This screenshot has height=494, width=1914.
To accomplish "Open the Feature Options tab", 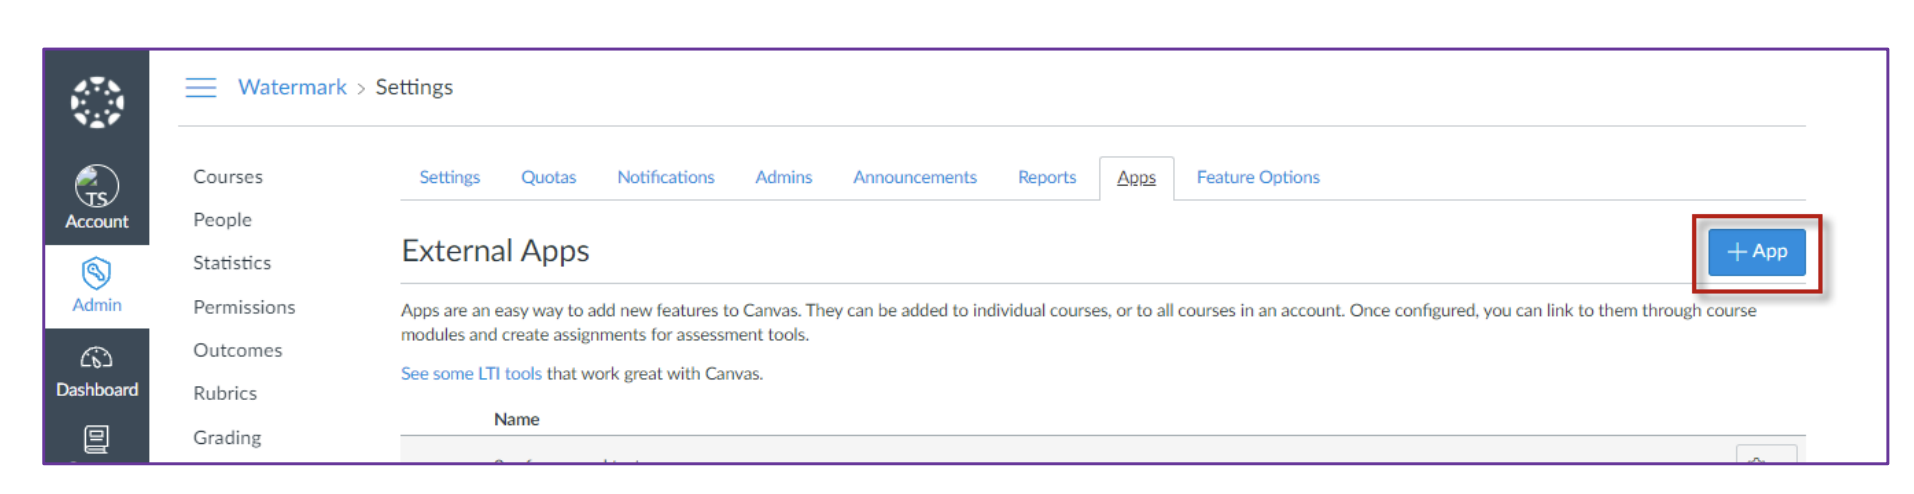I will (x=1258, y=177).
